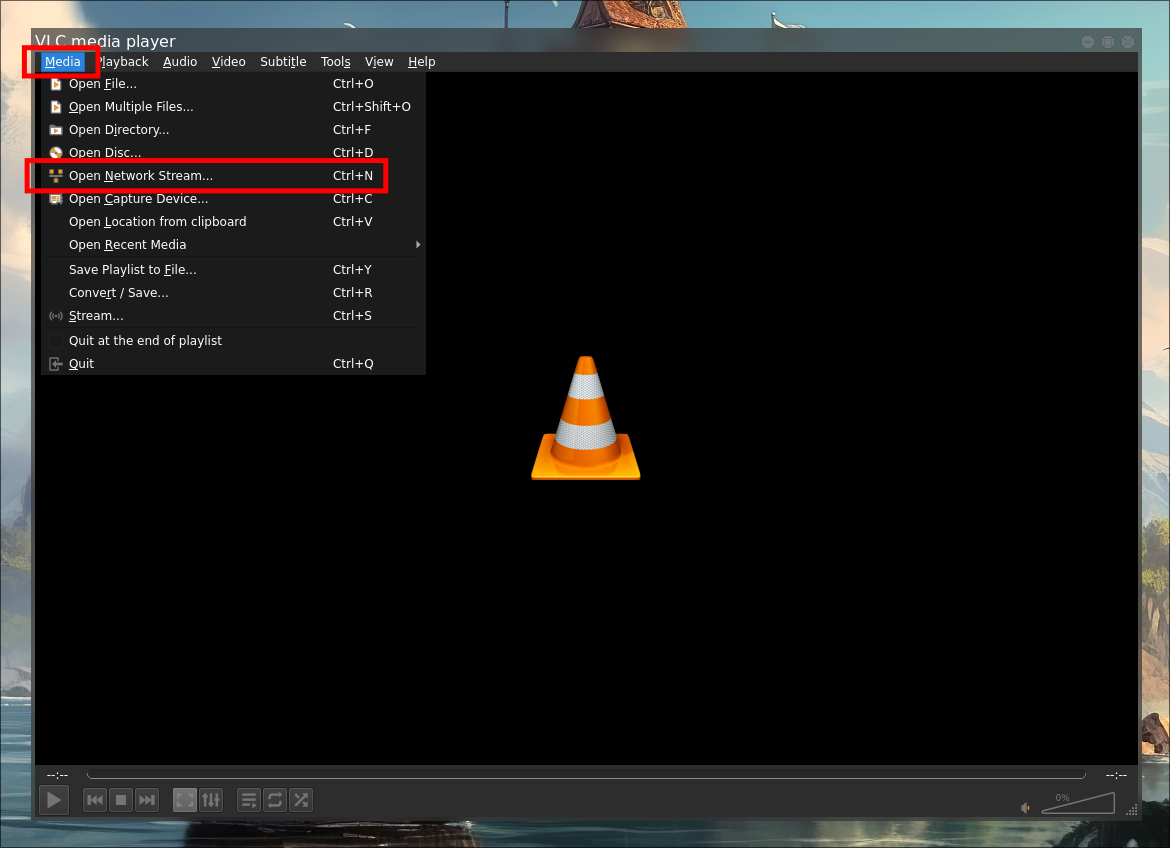Click the remaining time label
The height and width of the screenshot is (848, 1170).
tap(1116, 776)
